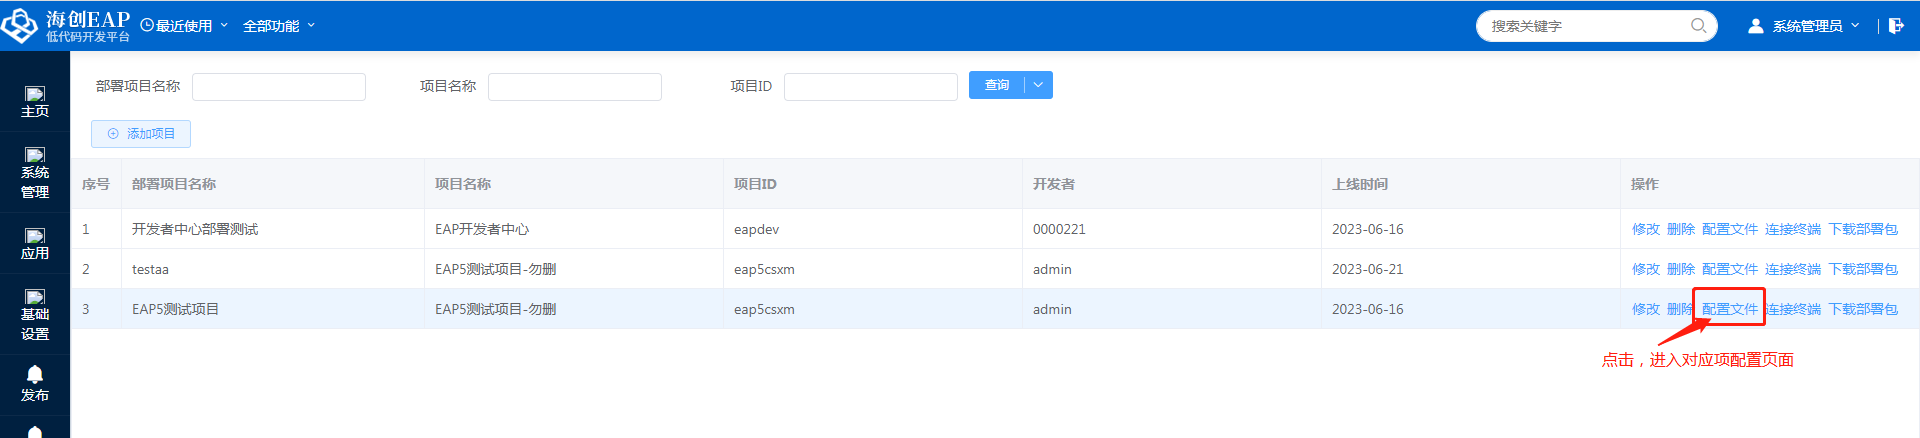Expand the 最近使用 dropdown menu
Image resolution: width=1920 pixels, height=438 pixels.
(185, 26)
